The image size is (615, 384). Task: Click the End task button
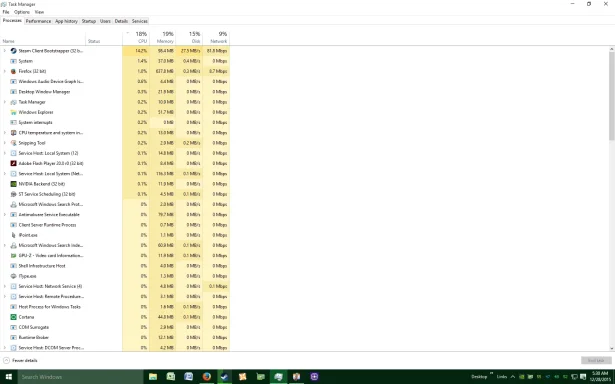(x=596, y=360)
